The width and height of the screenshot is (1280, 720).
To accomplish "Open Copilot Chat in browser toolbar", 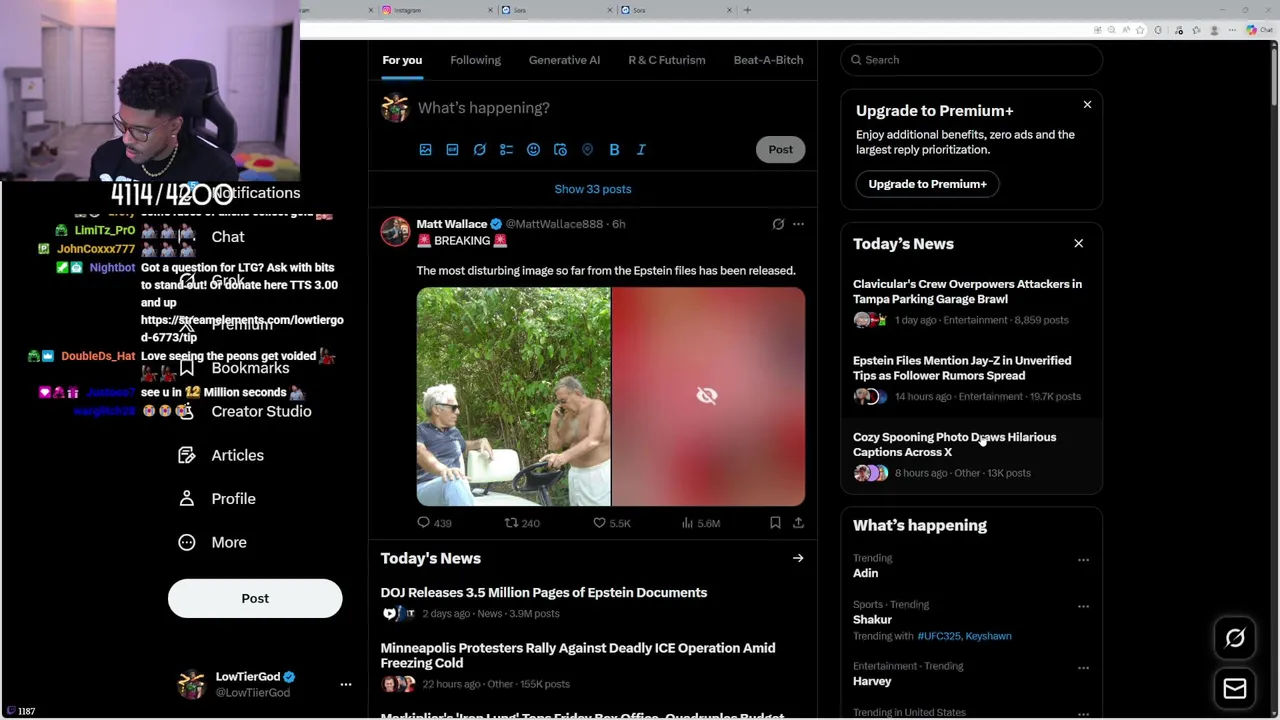I will [1258, 30].
